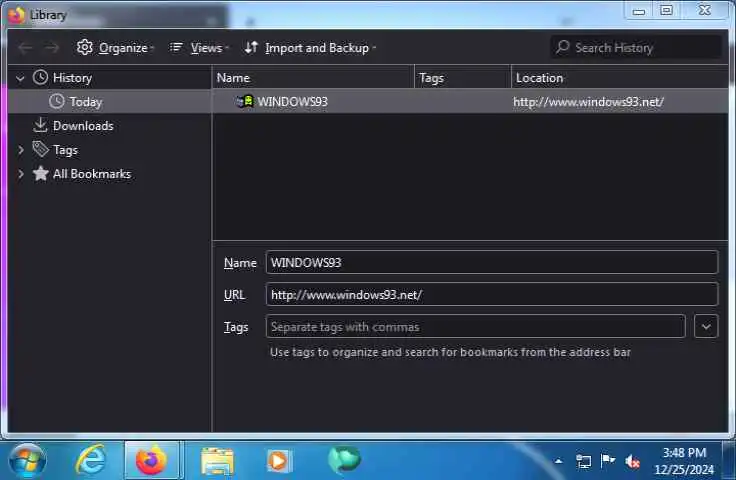
Task: Click the list icon beside Views
Action: click(x=176, y=47)
